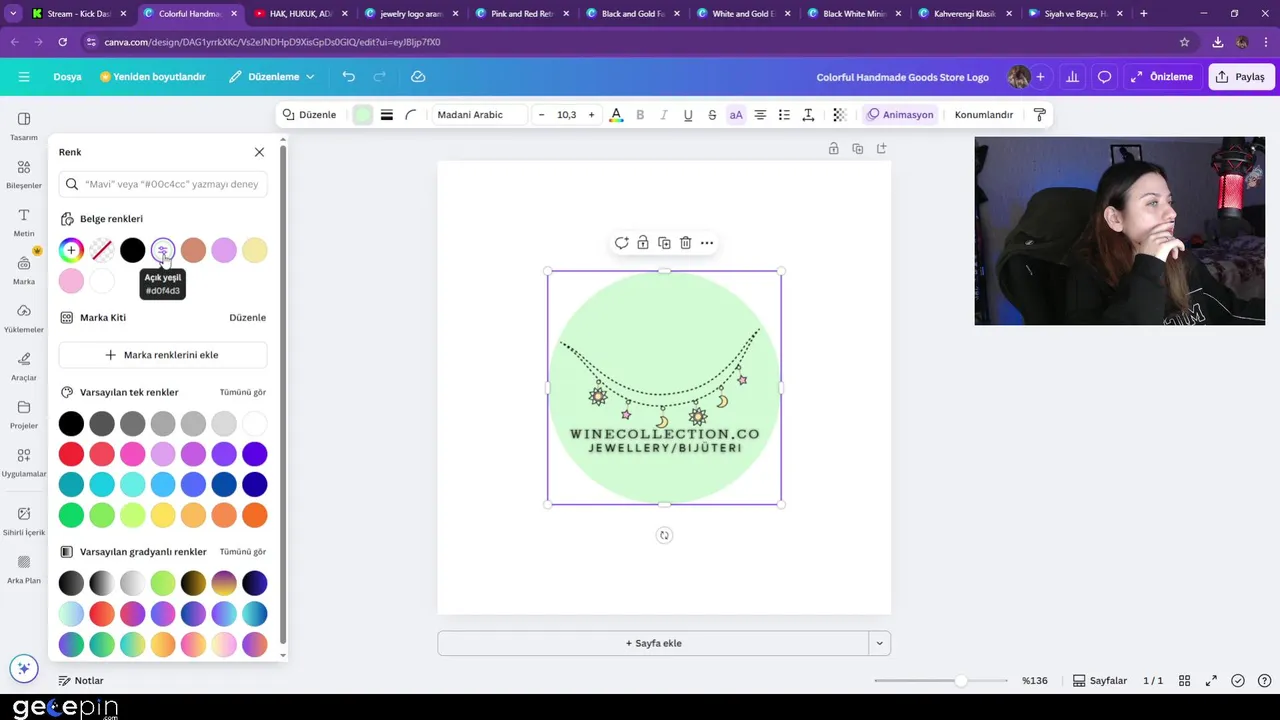Click the zoom slider in bottom bar
Viewport: 1280px width, 720px height.
[x=941, y=681]
